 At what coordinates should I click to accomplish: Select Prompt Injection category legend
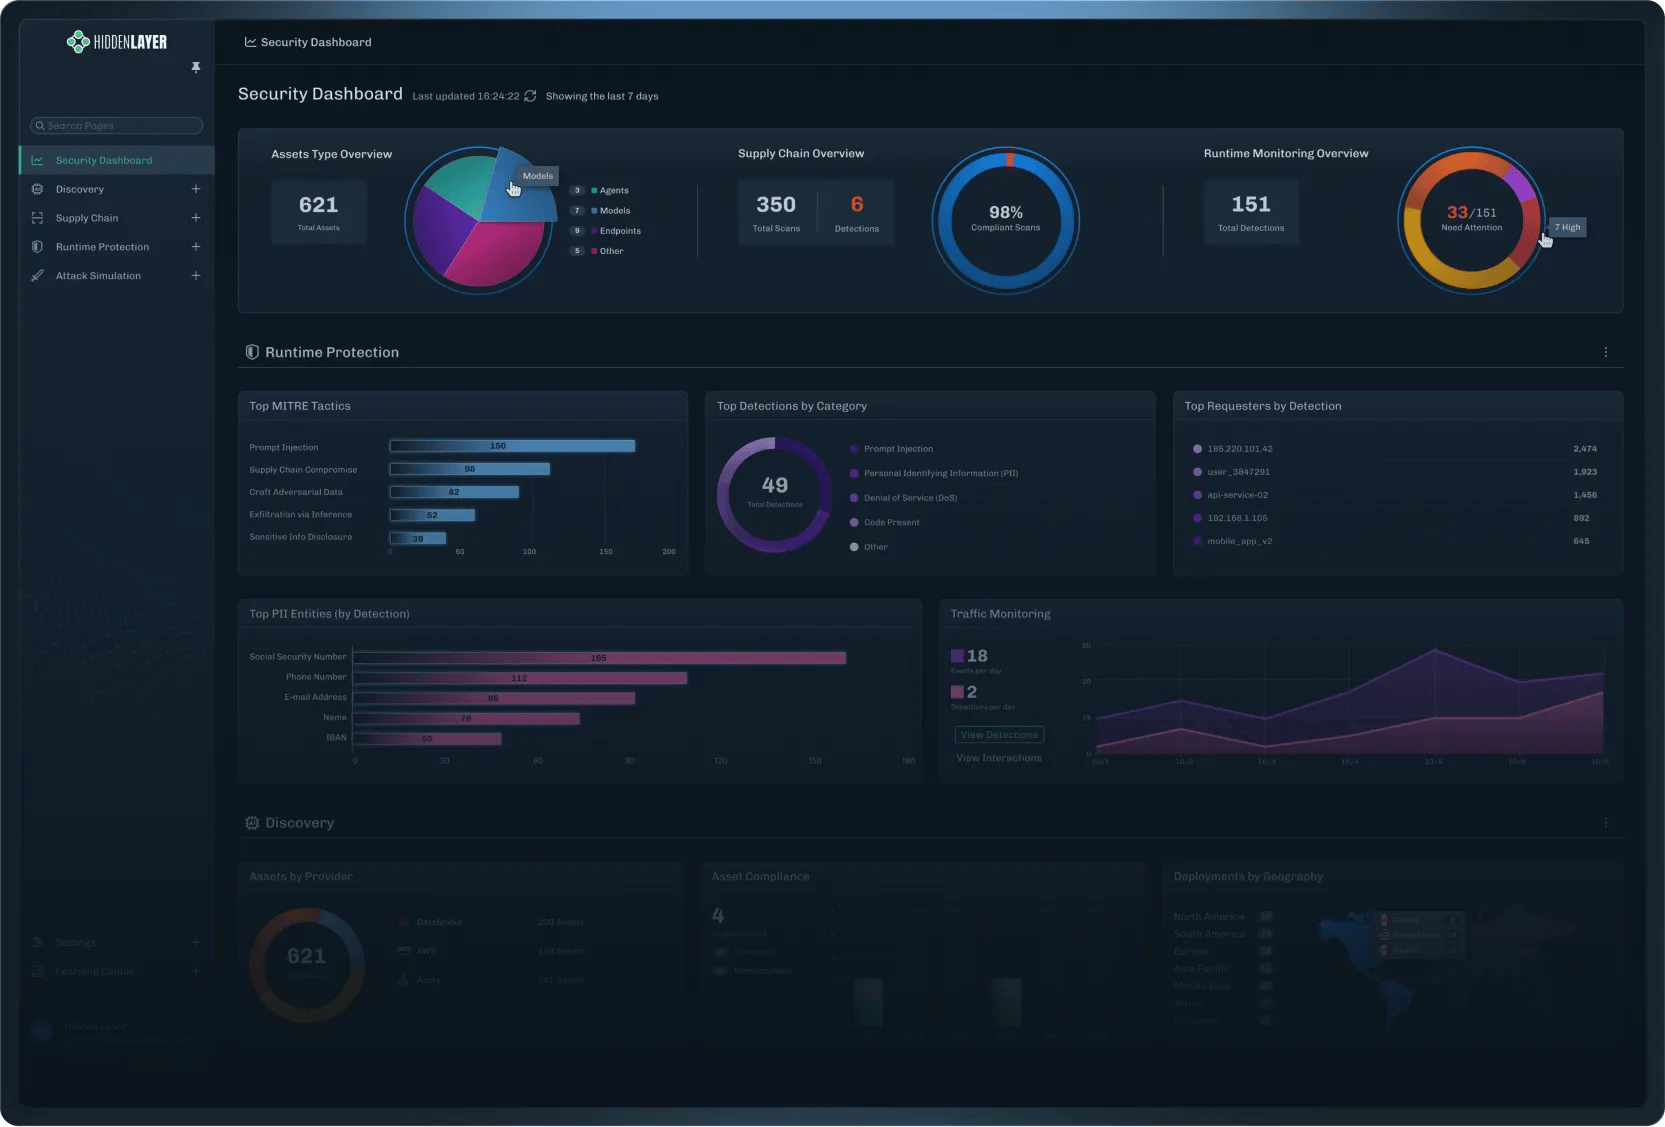click(x=891, y=449)
